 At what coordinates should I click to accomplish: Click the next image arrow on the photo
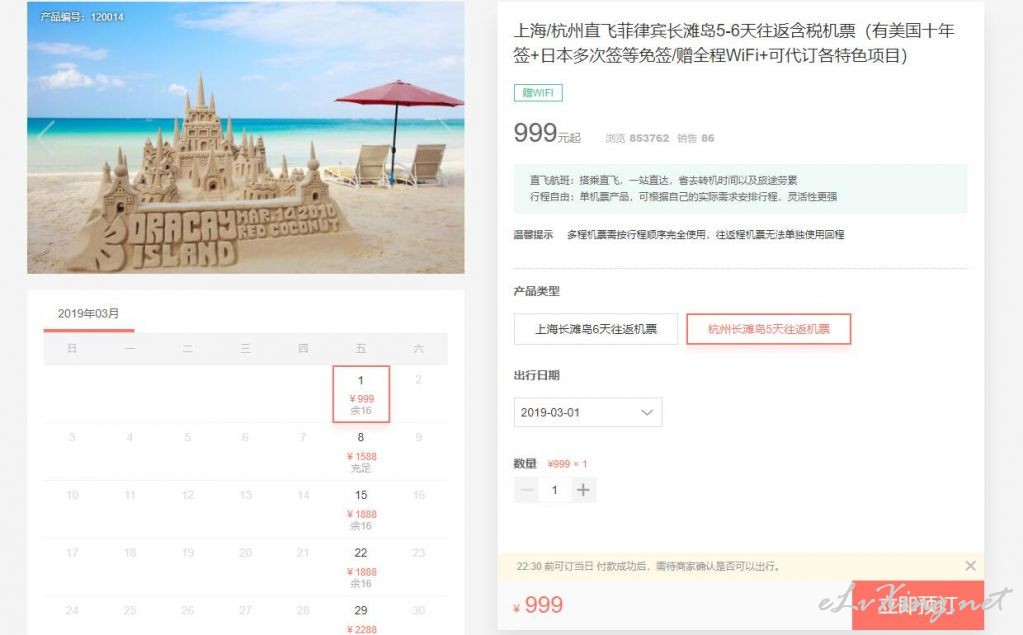pos(446,137)
